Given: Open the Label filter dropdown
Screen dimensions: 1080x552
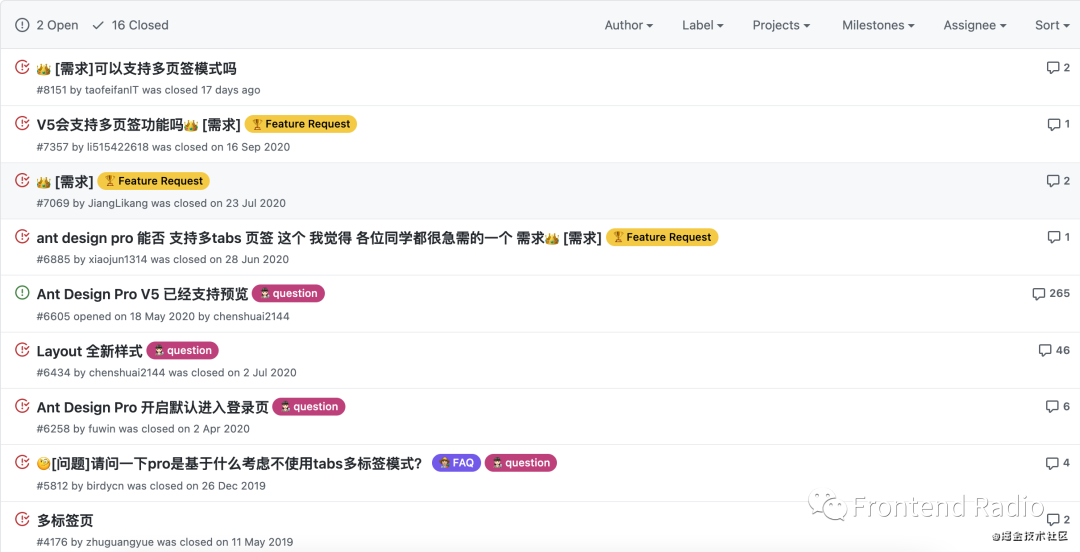Looking at the screenshot, I should point(703,25).
